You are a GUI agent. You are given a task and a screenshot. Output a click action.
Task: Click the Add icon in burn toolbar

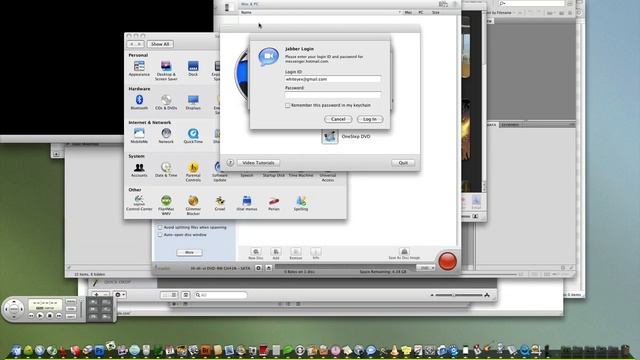coord(276,253)
